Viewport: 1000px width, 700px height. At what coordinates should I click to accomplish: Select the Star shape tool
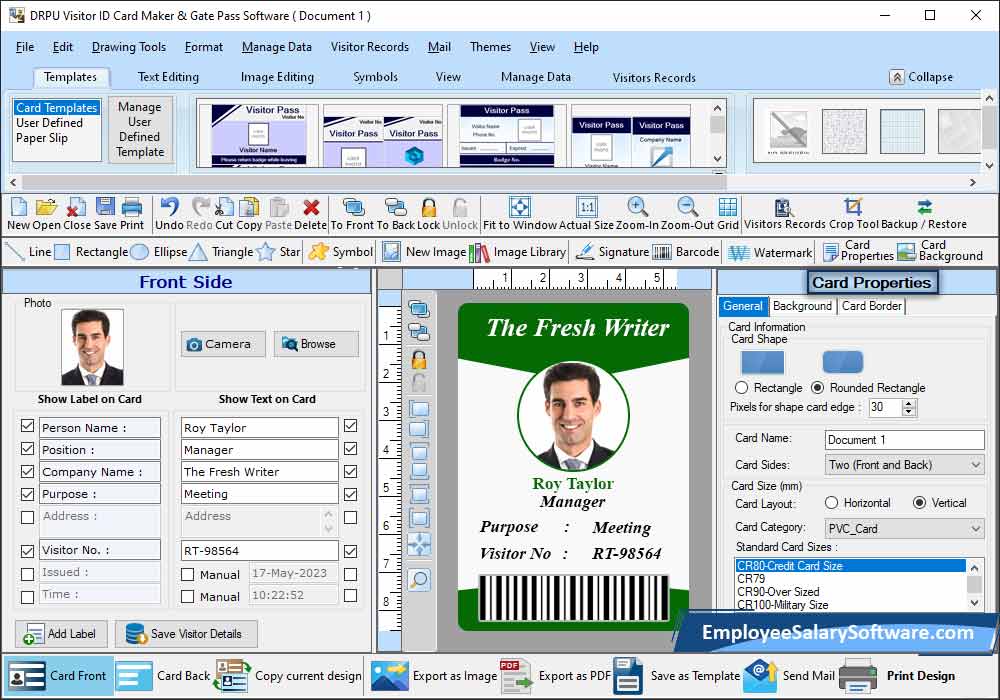coord(278,252)
